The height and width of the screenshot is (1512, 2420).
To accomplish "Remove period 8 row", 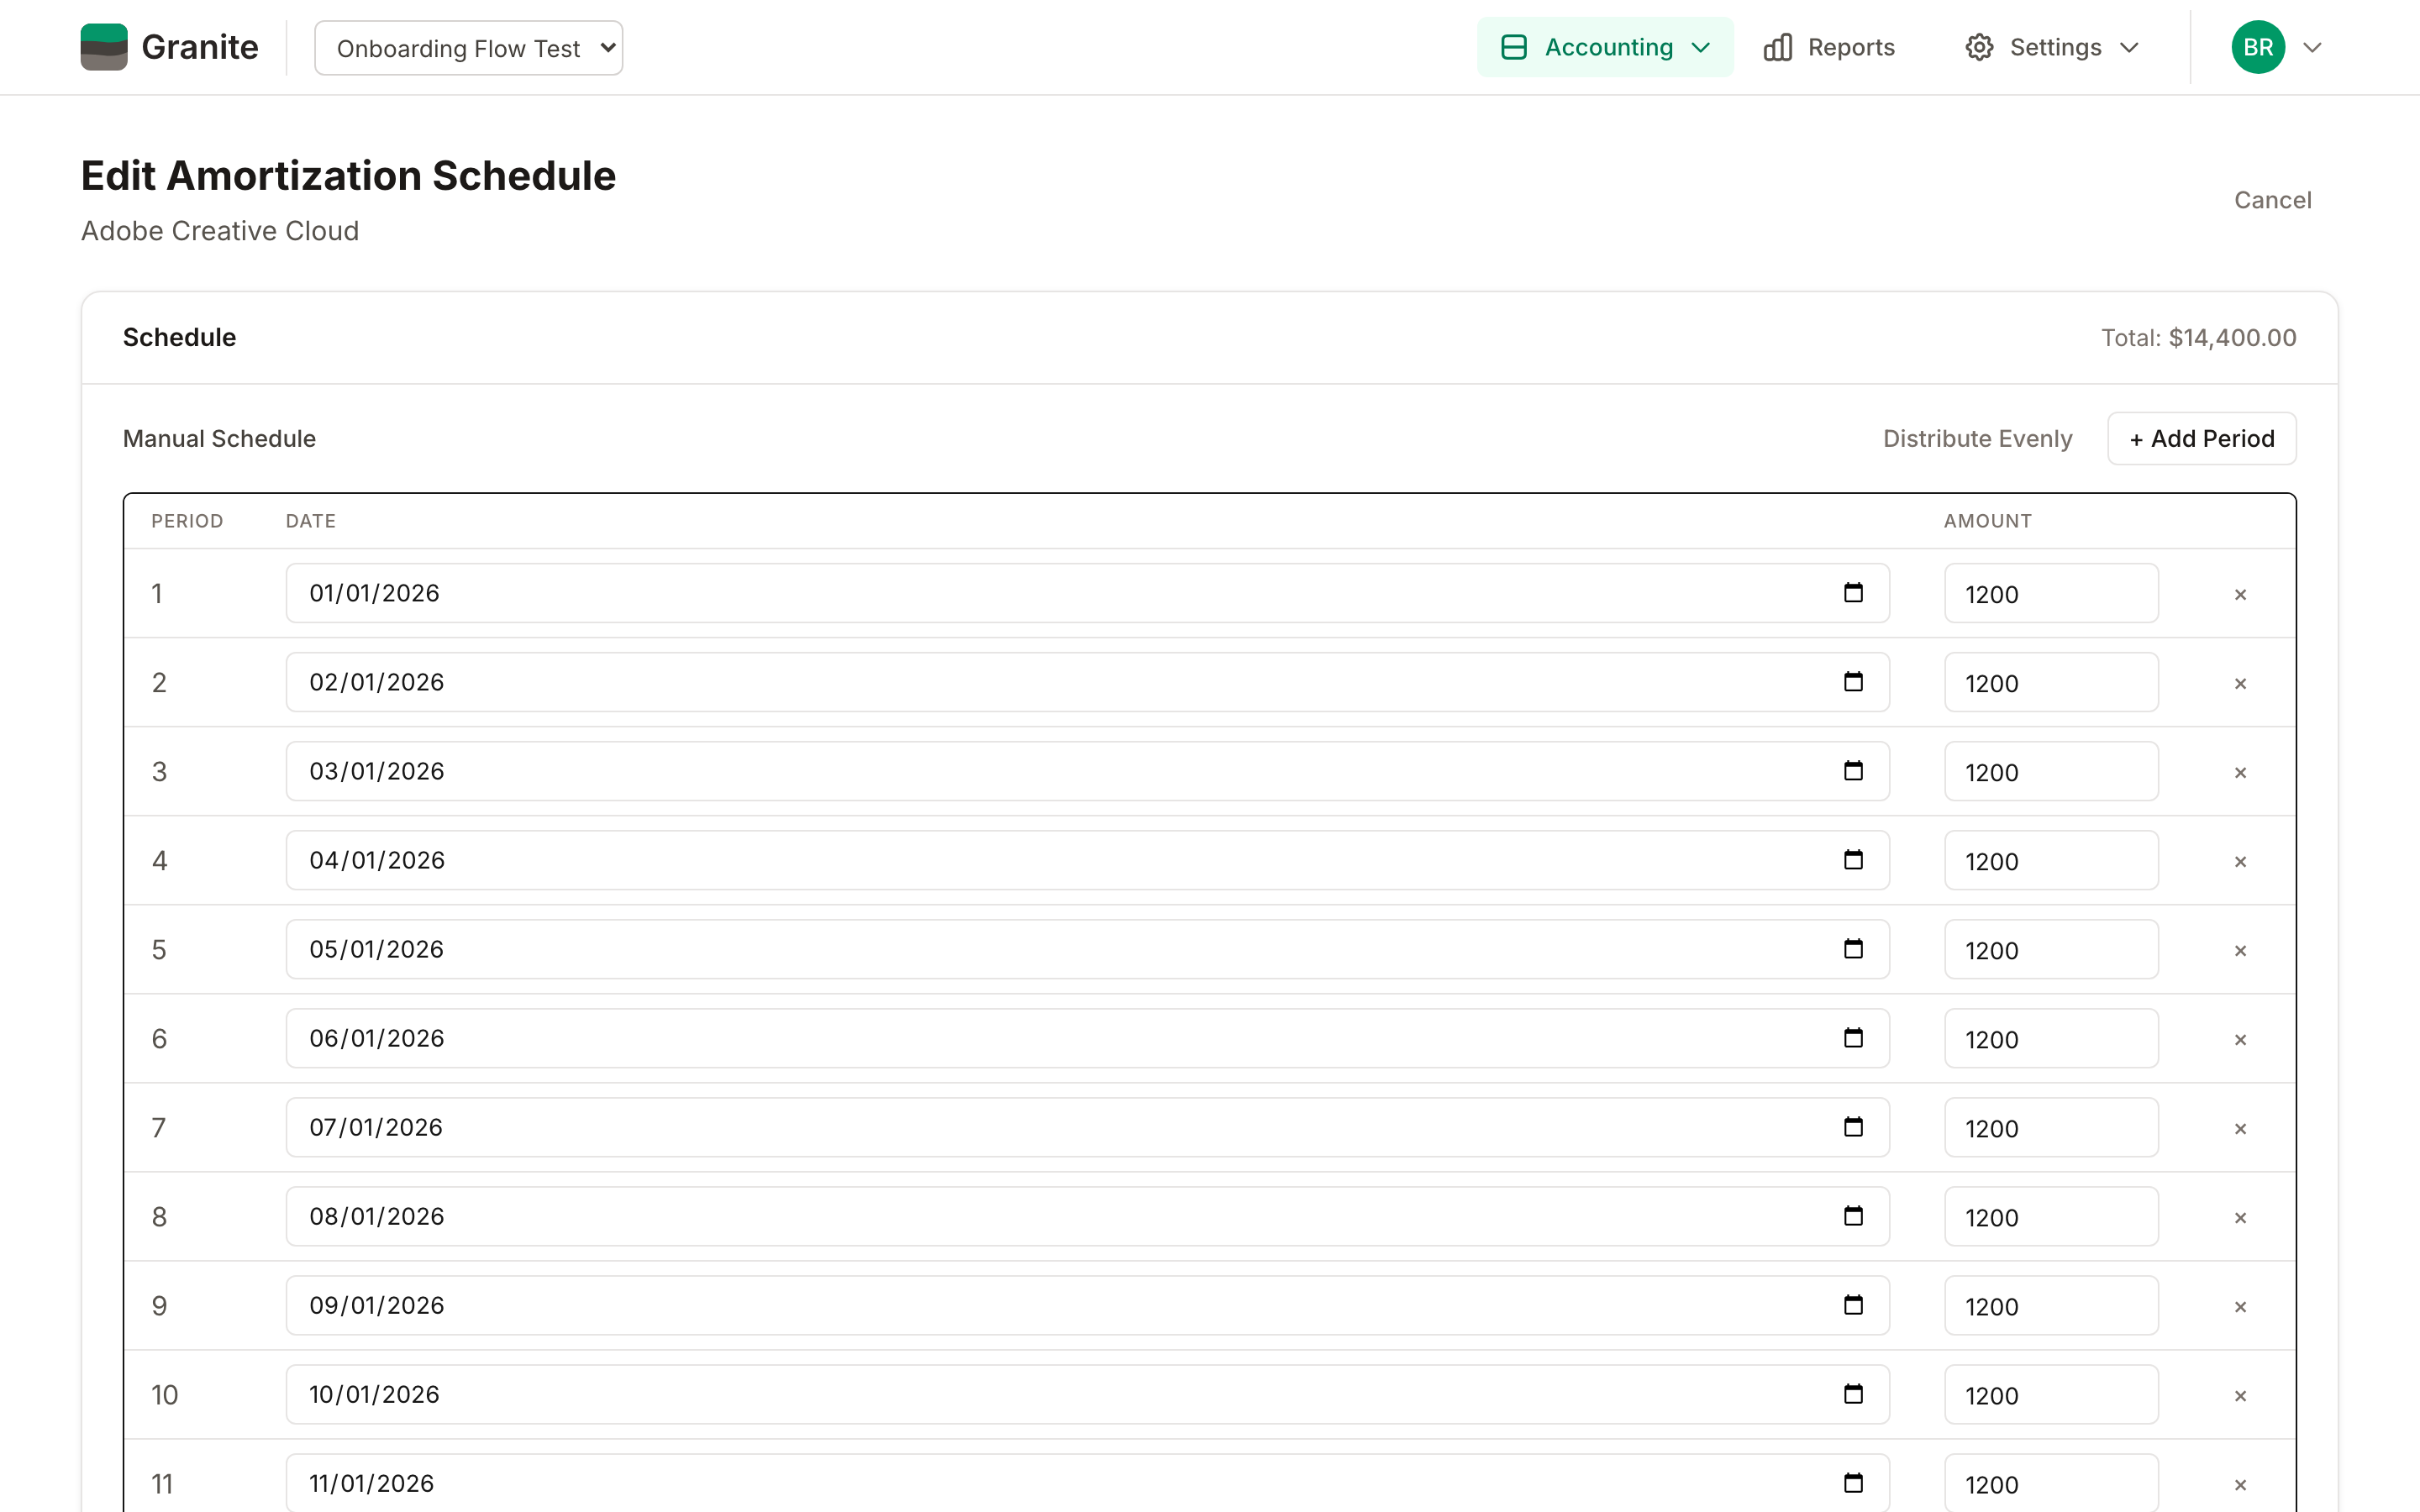I will click(2240, 1217).
